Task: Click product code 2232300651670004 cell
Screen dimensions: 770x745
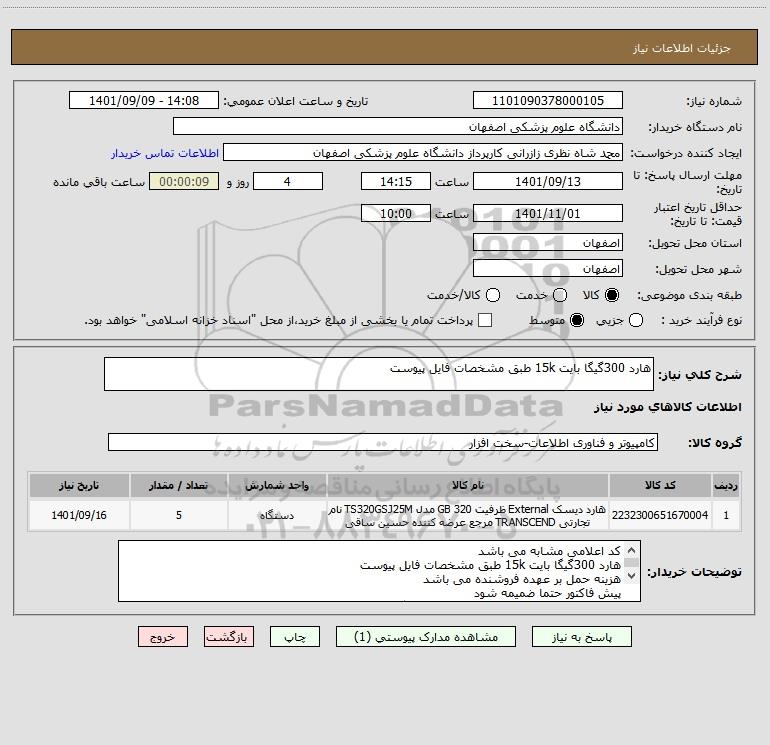Action: [x=660, y=515]
